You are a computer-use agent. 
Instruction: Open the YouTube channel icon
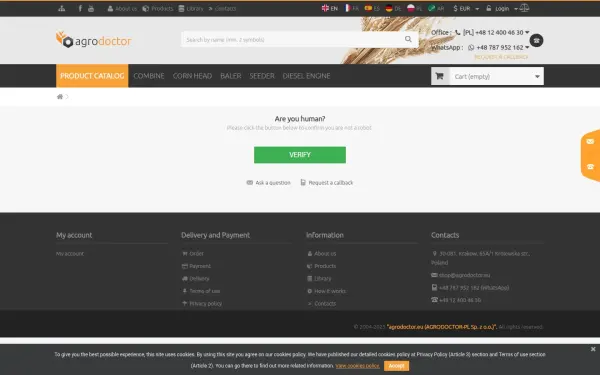pyautogui.click(x=91, y=8)
